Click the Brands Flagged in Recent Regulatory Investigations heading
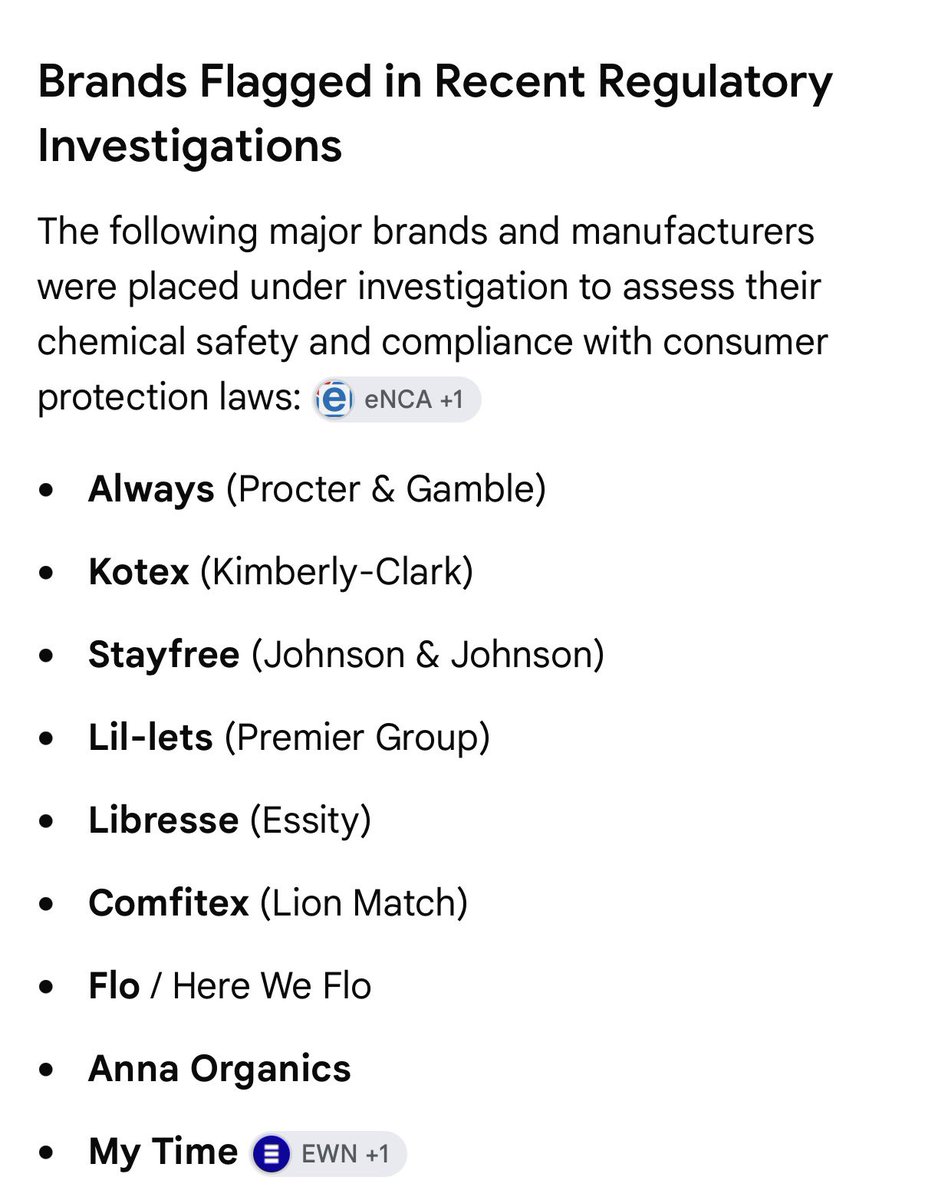This screenshot has height=1200, width=925. (435, 114)
